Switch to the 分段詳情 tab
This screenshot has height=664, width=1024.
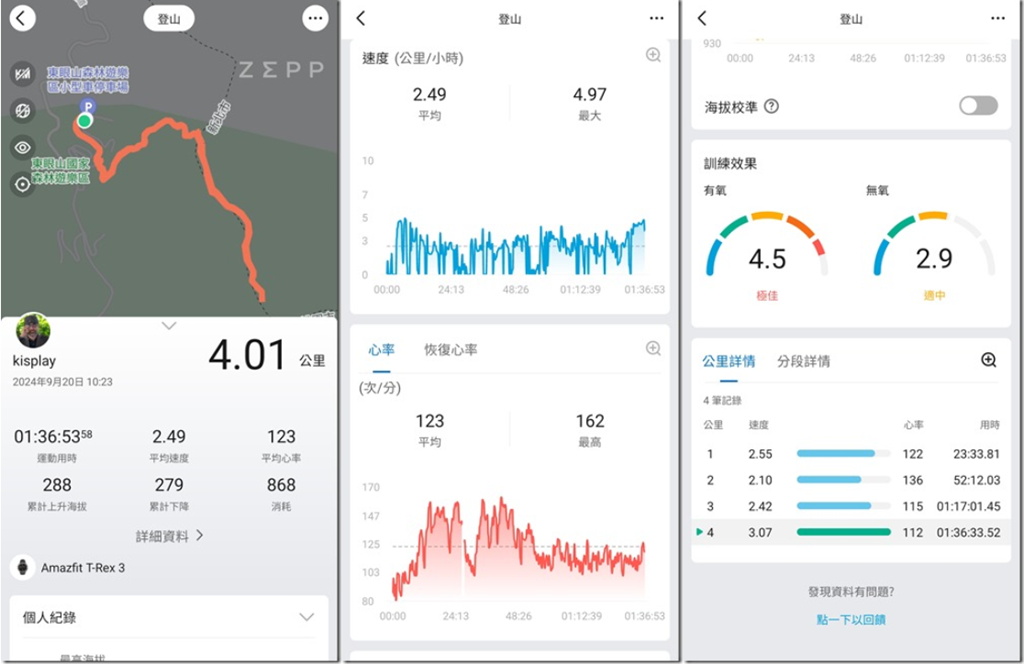[x=803, y=361]
